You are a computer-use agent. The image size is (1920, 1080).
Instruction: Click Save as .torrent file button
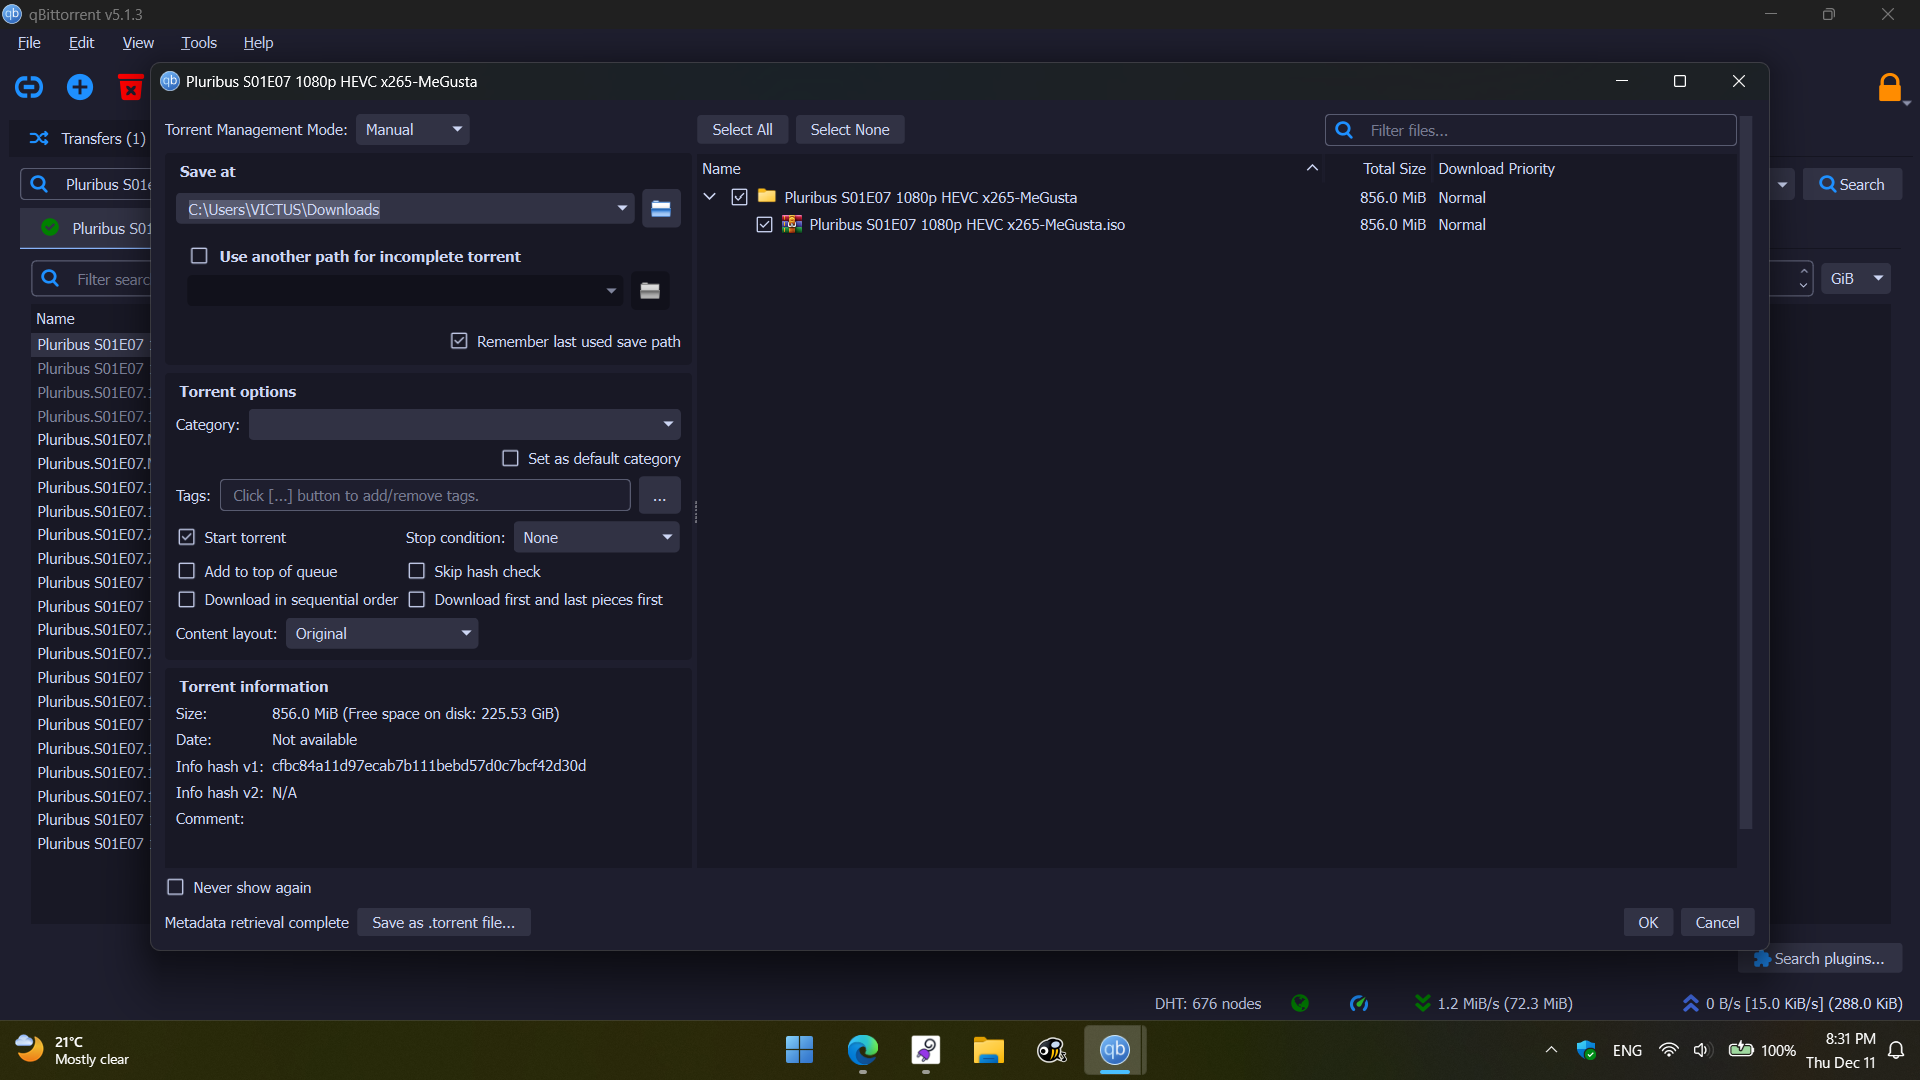(443, 922)
